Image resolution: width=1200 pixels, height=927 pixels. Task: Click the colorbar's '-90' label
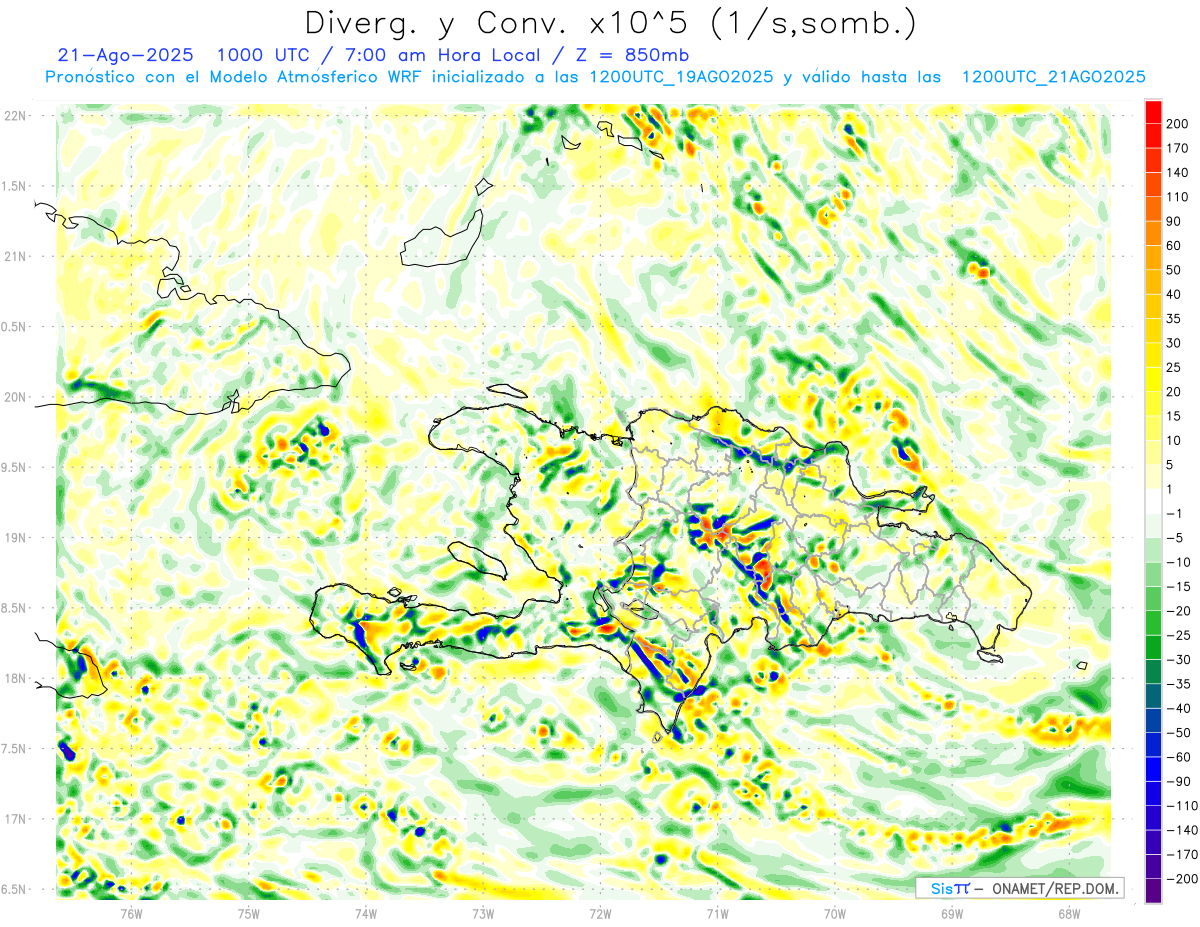click(1179, 782)
